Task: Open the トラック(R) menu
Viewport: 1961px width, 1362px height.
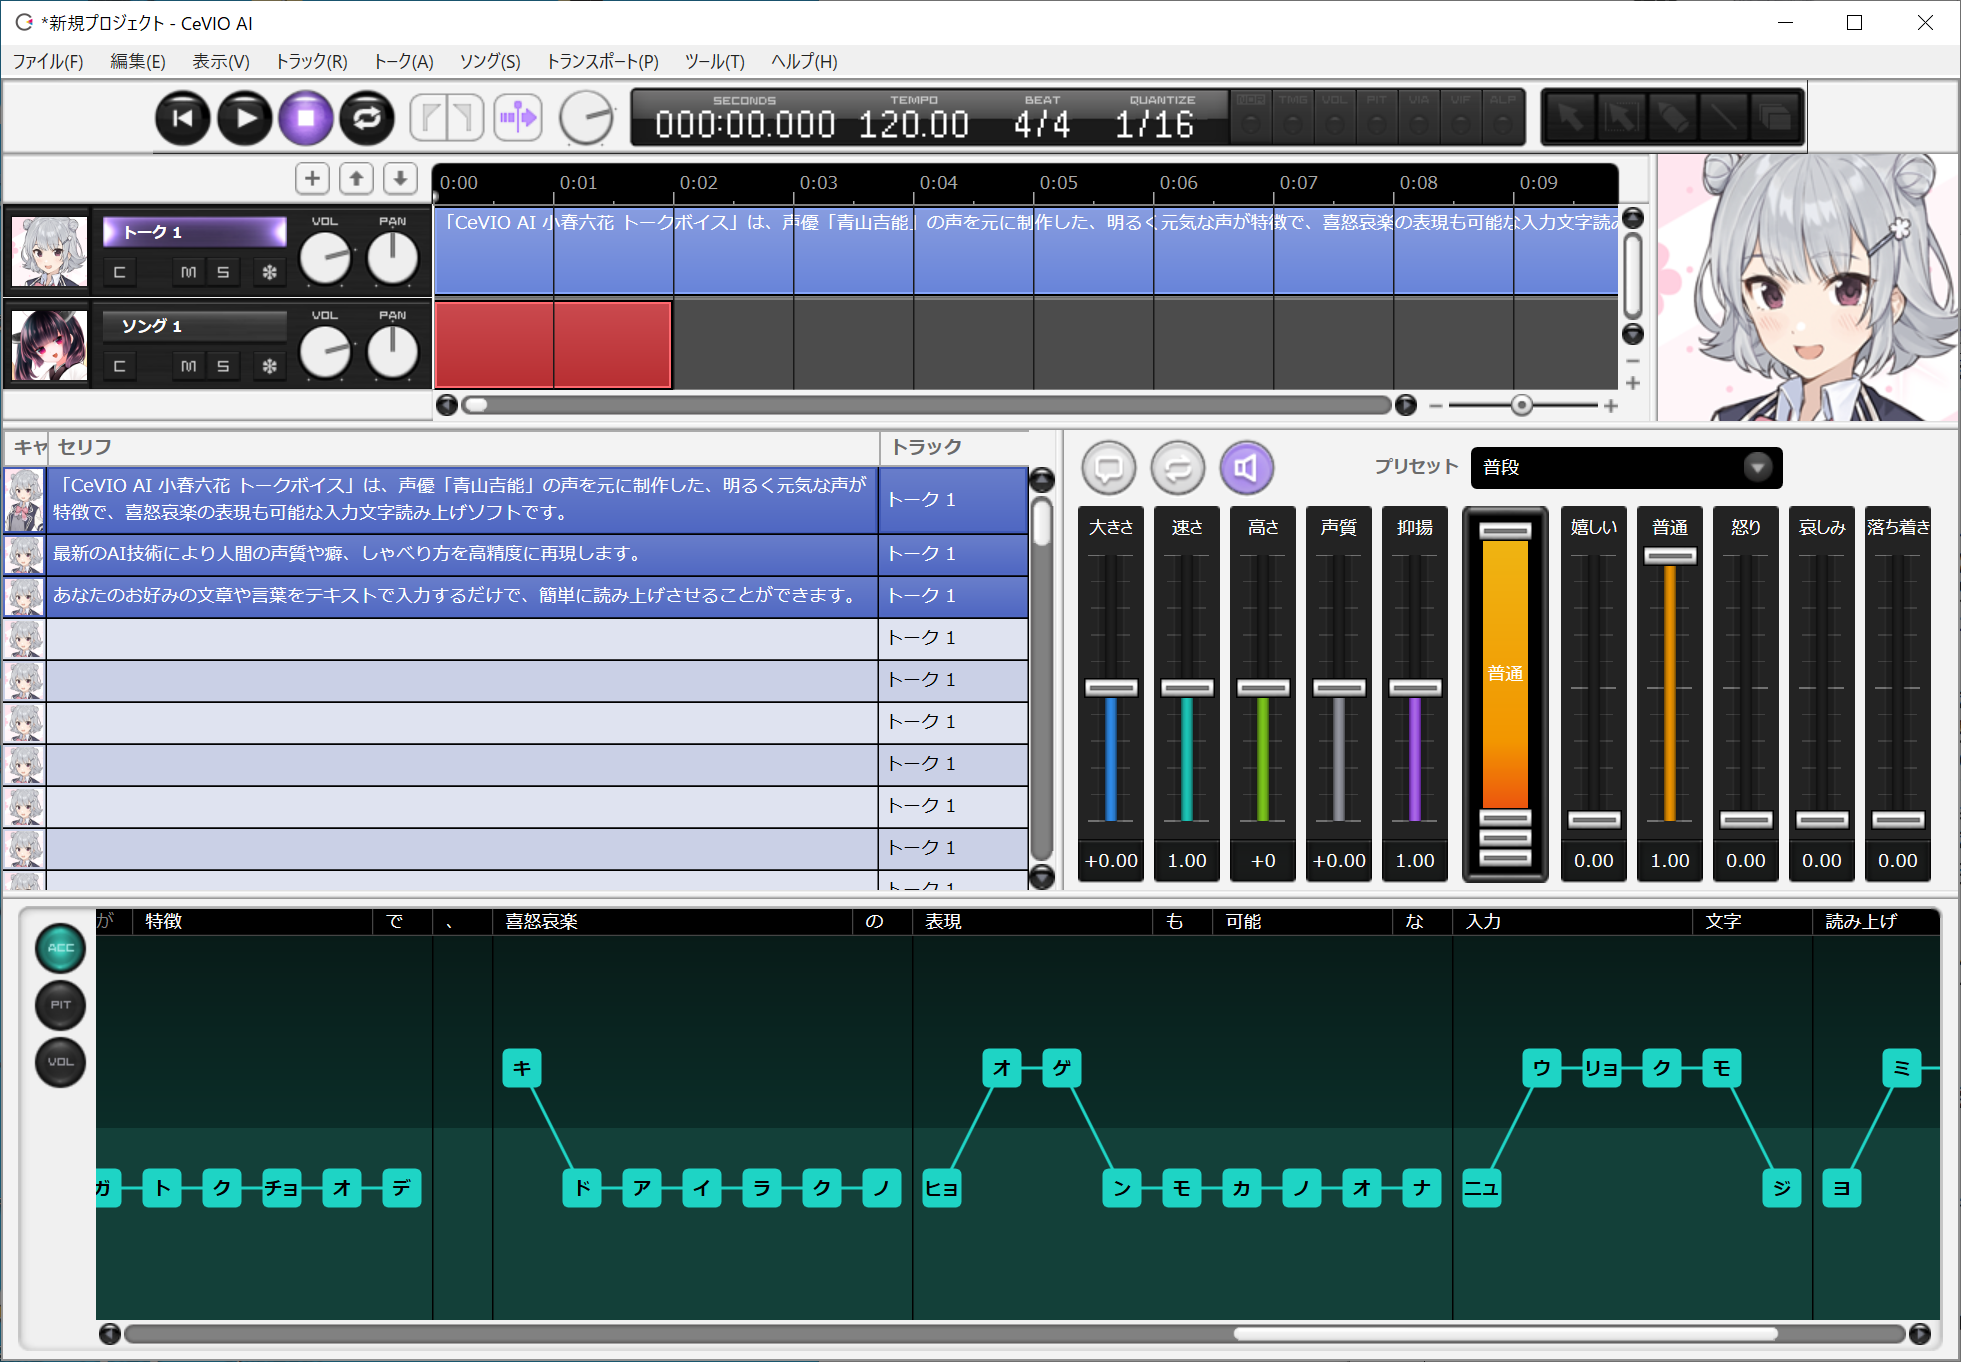Action: tap(312, 62)
